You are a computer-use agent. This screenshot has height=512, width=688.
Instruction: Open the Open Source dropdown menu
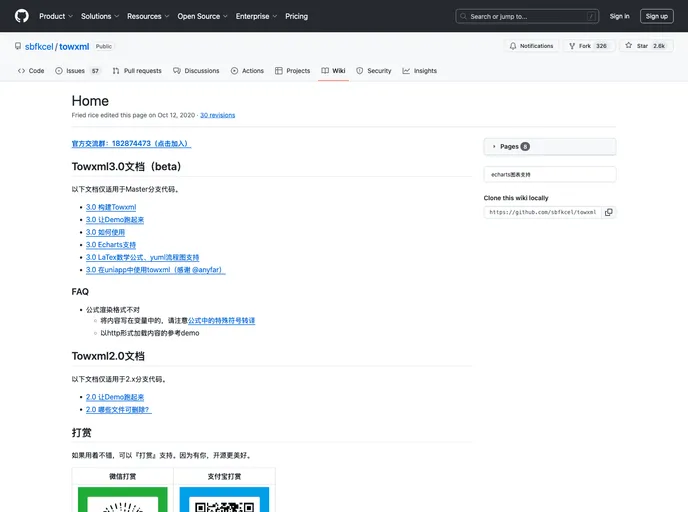point(202,16)
